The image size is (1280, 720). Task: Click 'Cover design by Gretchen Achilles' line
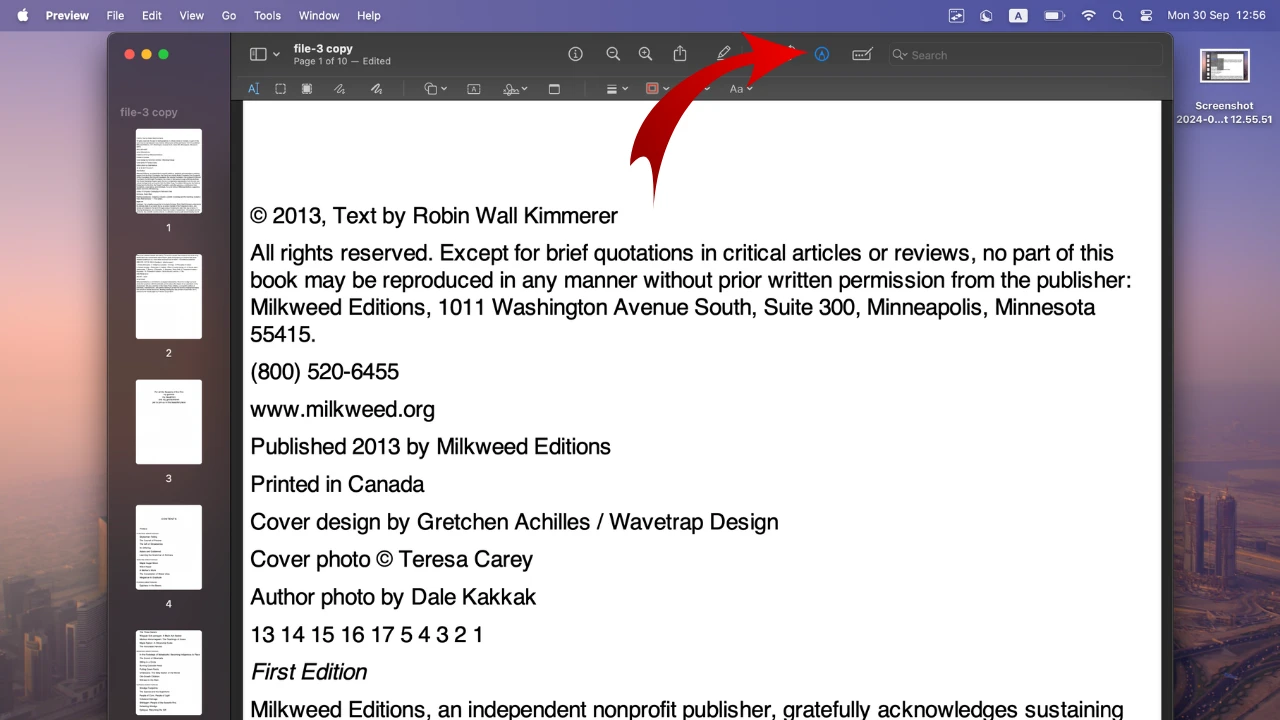[x=514, y=522]
